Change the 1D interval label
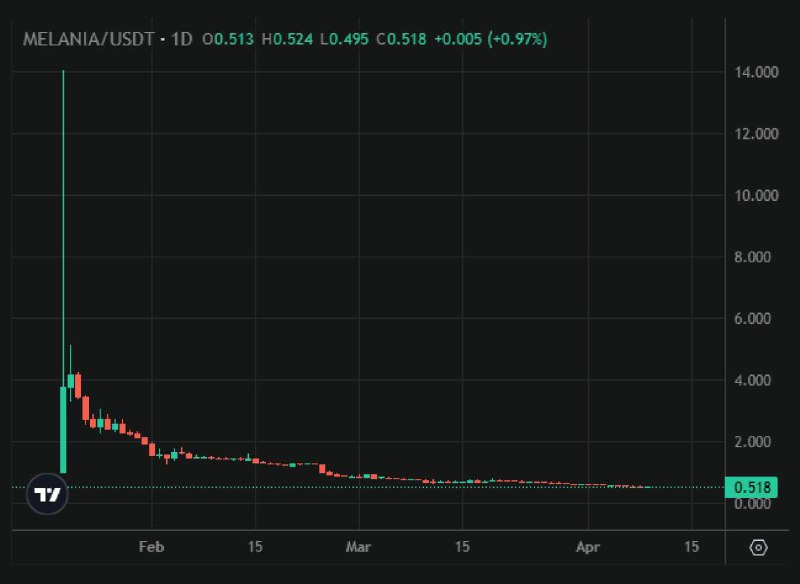800x584 pixels. click(x=182, y=39)
